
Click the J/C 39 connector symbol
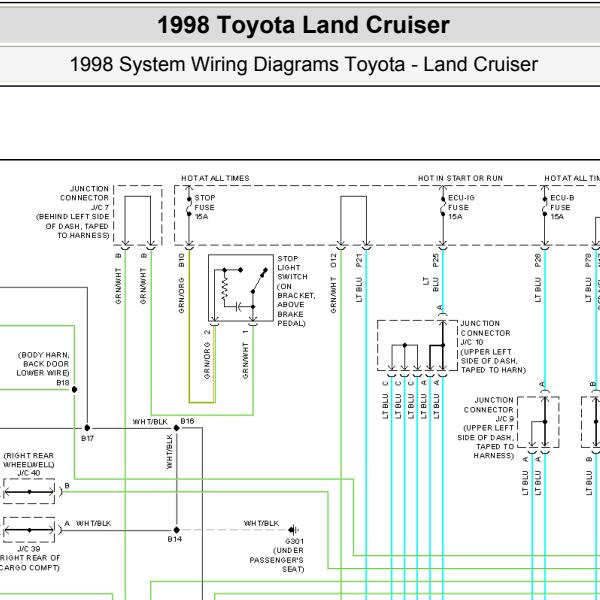(x=29, y=530)
